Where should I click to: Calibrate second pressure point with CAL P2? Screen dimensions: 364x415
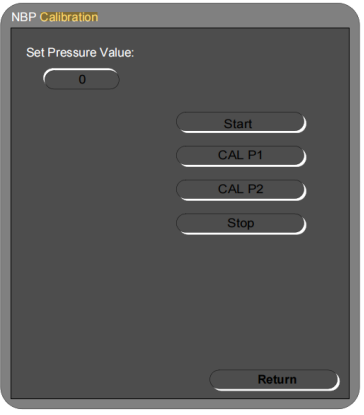pos(241,190)
